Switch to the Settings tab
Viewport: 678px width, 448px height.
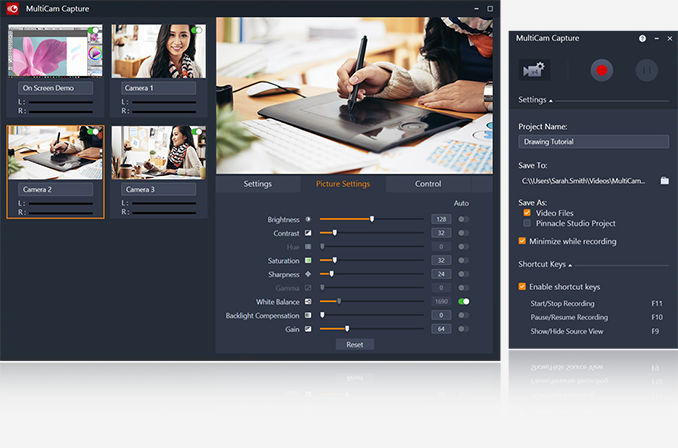pos(258,184)
